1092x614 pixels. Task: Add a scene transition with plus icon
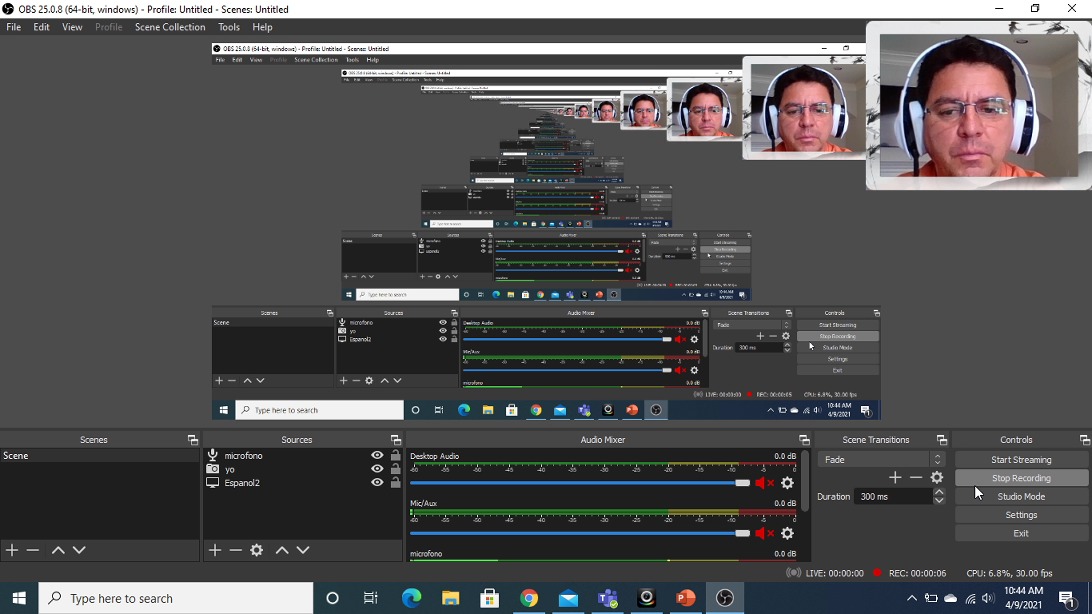(895, 477)
